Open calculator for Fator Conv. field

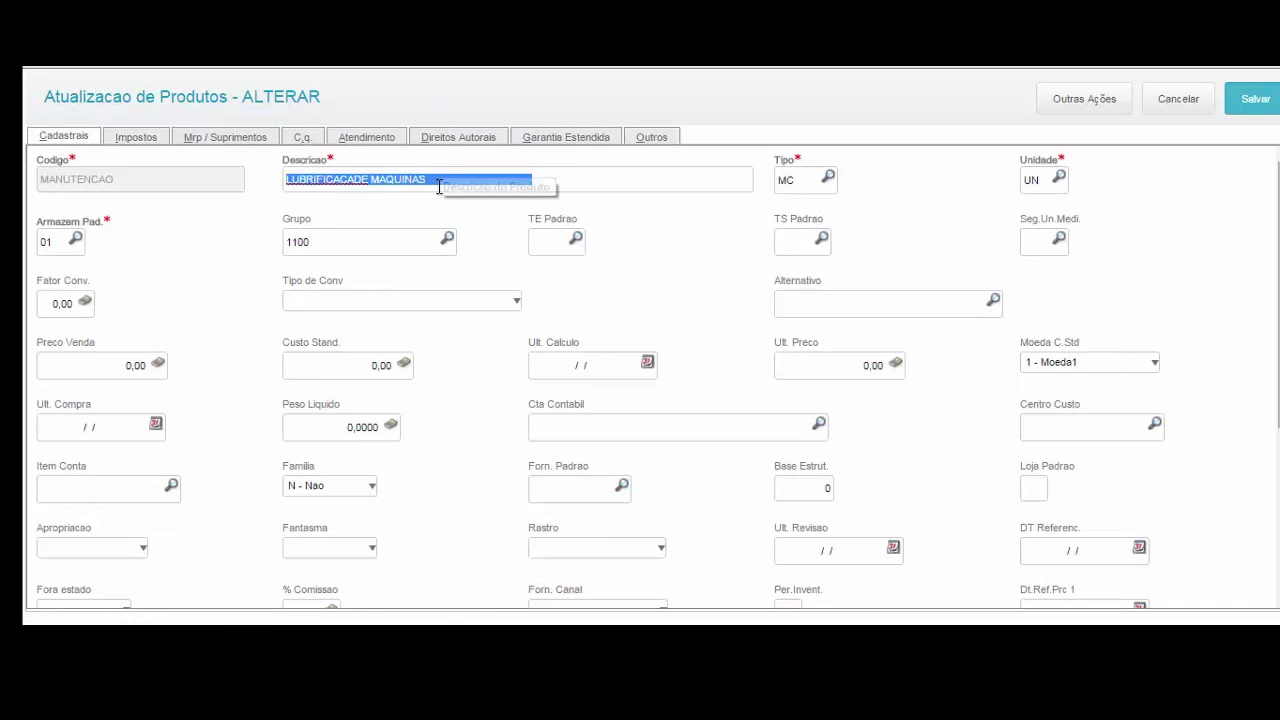click(x=85, y=301)
